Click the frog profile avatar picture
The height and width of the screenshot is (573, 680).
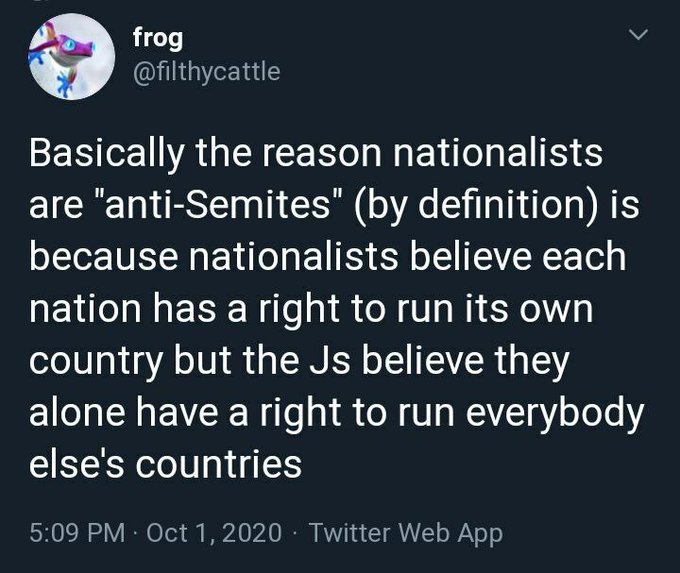coord(71,56)
